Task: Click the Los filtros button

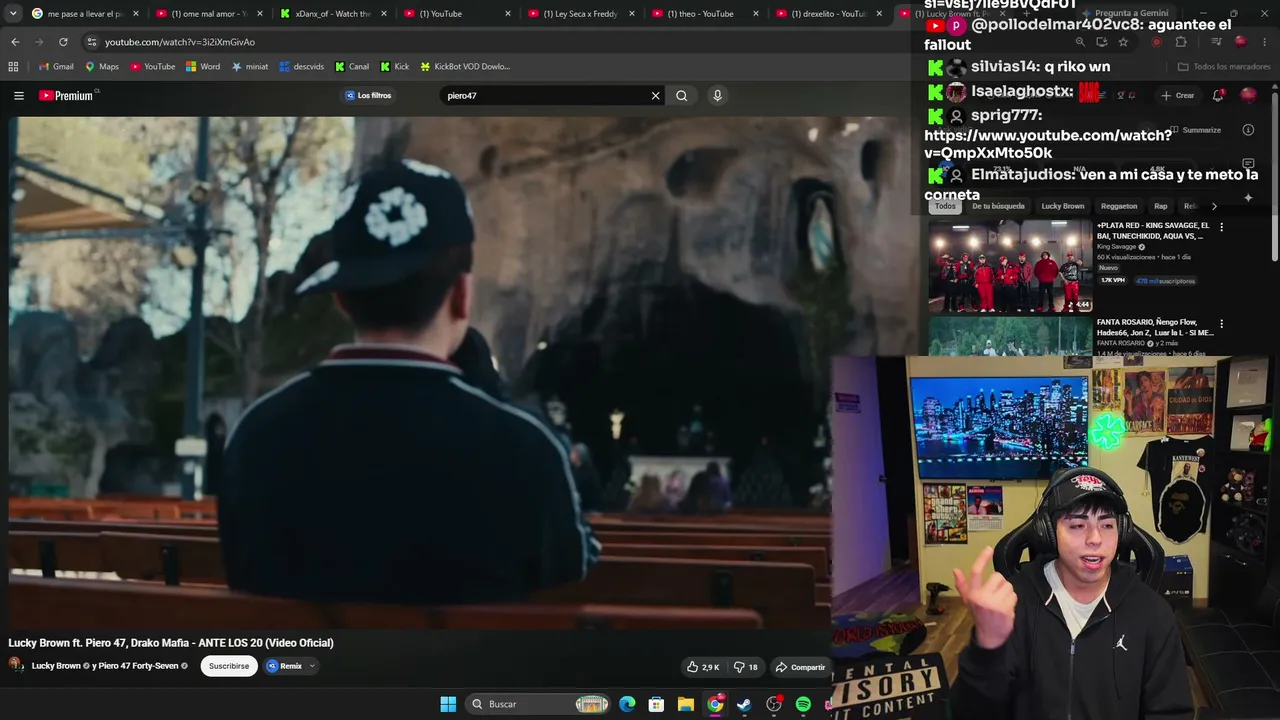Action: (x=368, y=96)
